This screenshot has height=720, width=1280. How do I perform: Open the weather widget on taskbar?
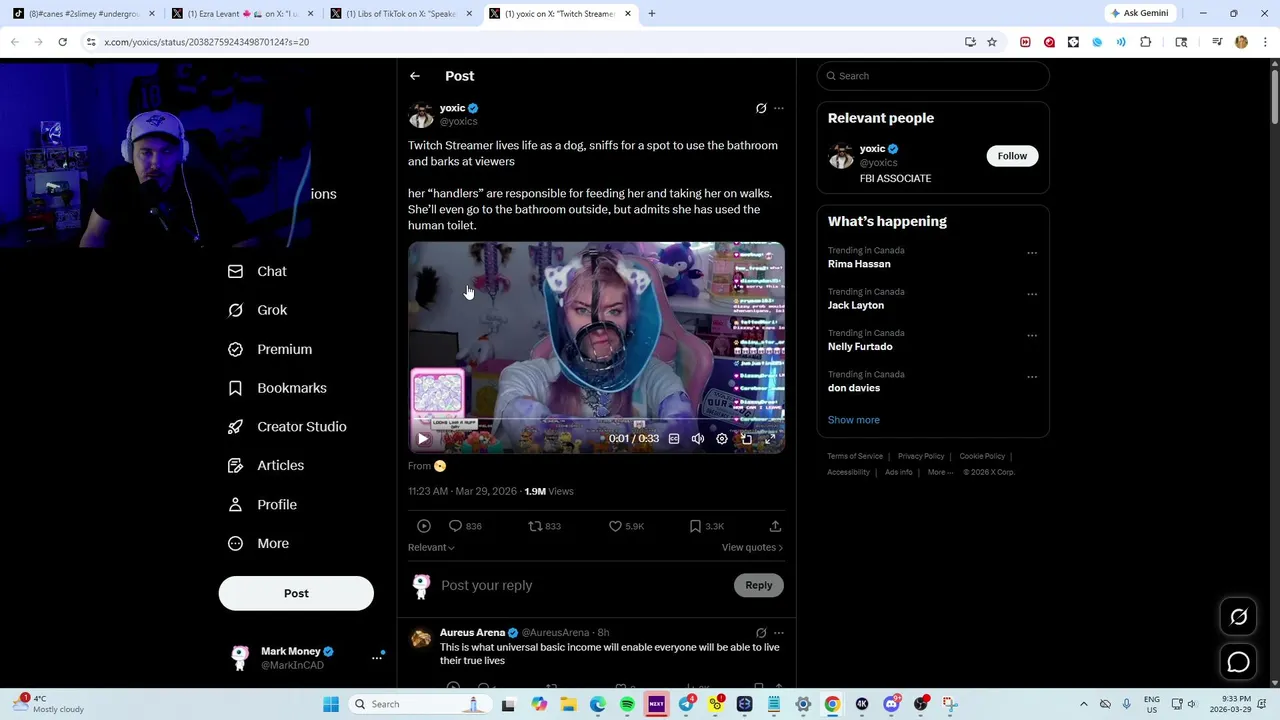[x=49, y=704]
